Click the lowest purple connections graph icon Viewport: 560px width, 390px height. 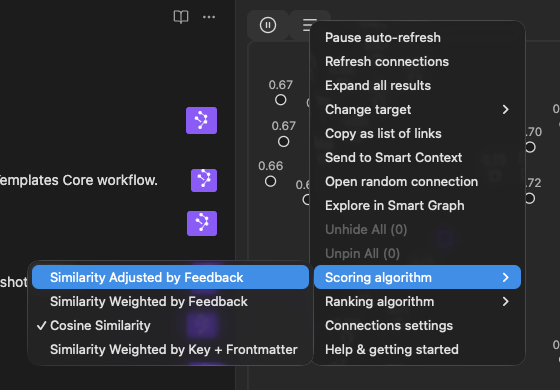[x=202, y=223]
